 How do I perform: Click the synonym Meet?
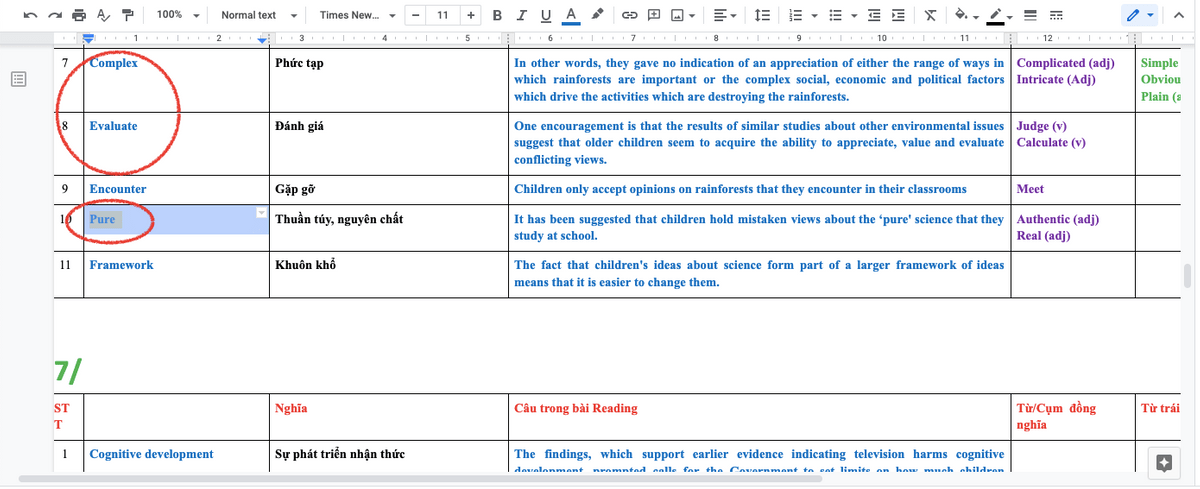(x=1030, y=189)
